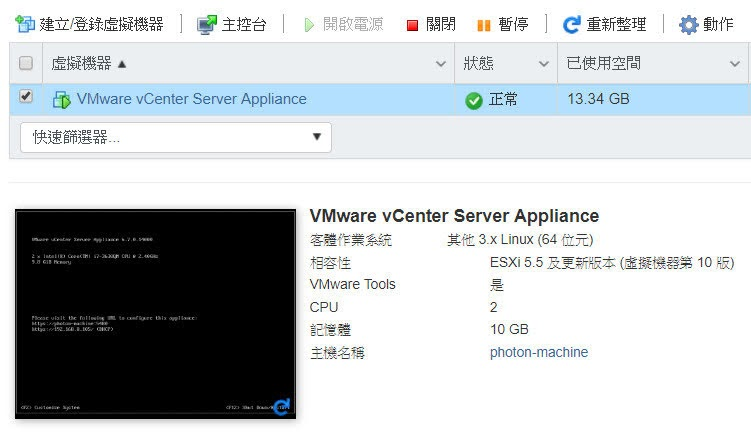751x440 pixels.
Task: Uncheck the VMware vCenter Server Appliance row checkbox
Action: point(26,96)
